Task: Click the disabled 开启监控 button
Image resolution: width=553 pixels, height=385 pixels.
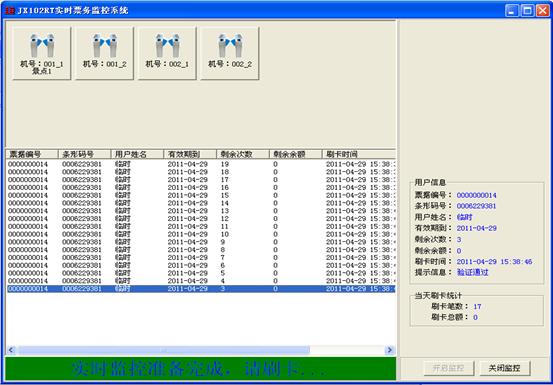Action: [449, 368]
